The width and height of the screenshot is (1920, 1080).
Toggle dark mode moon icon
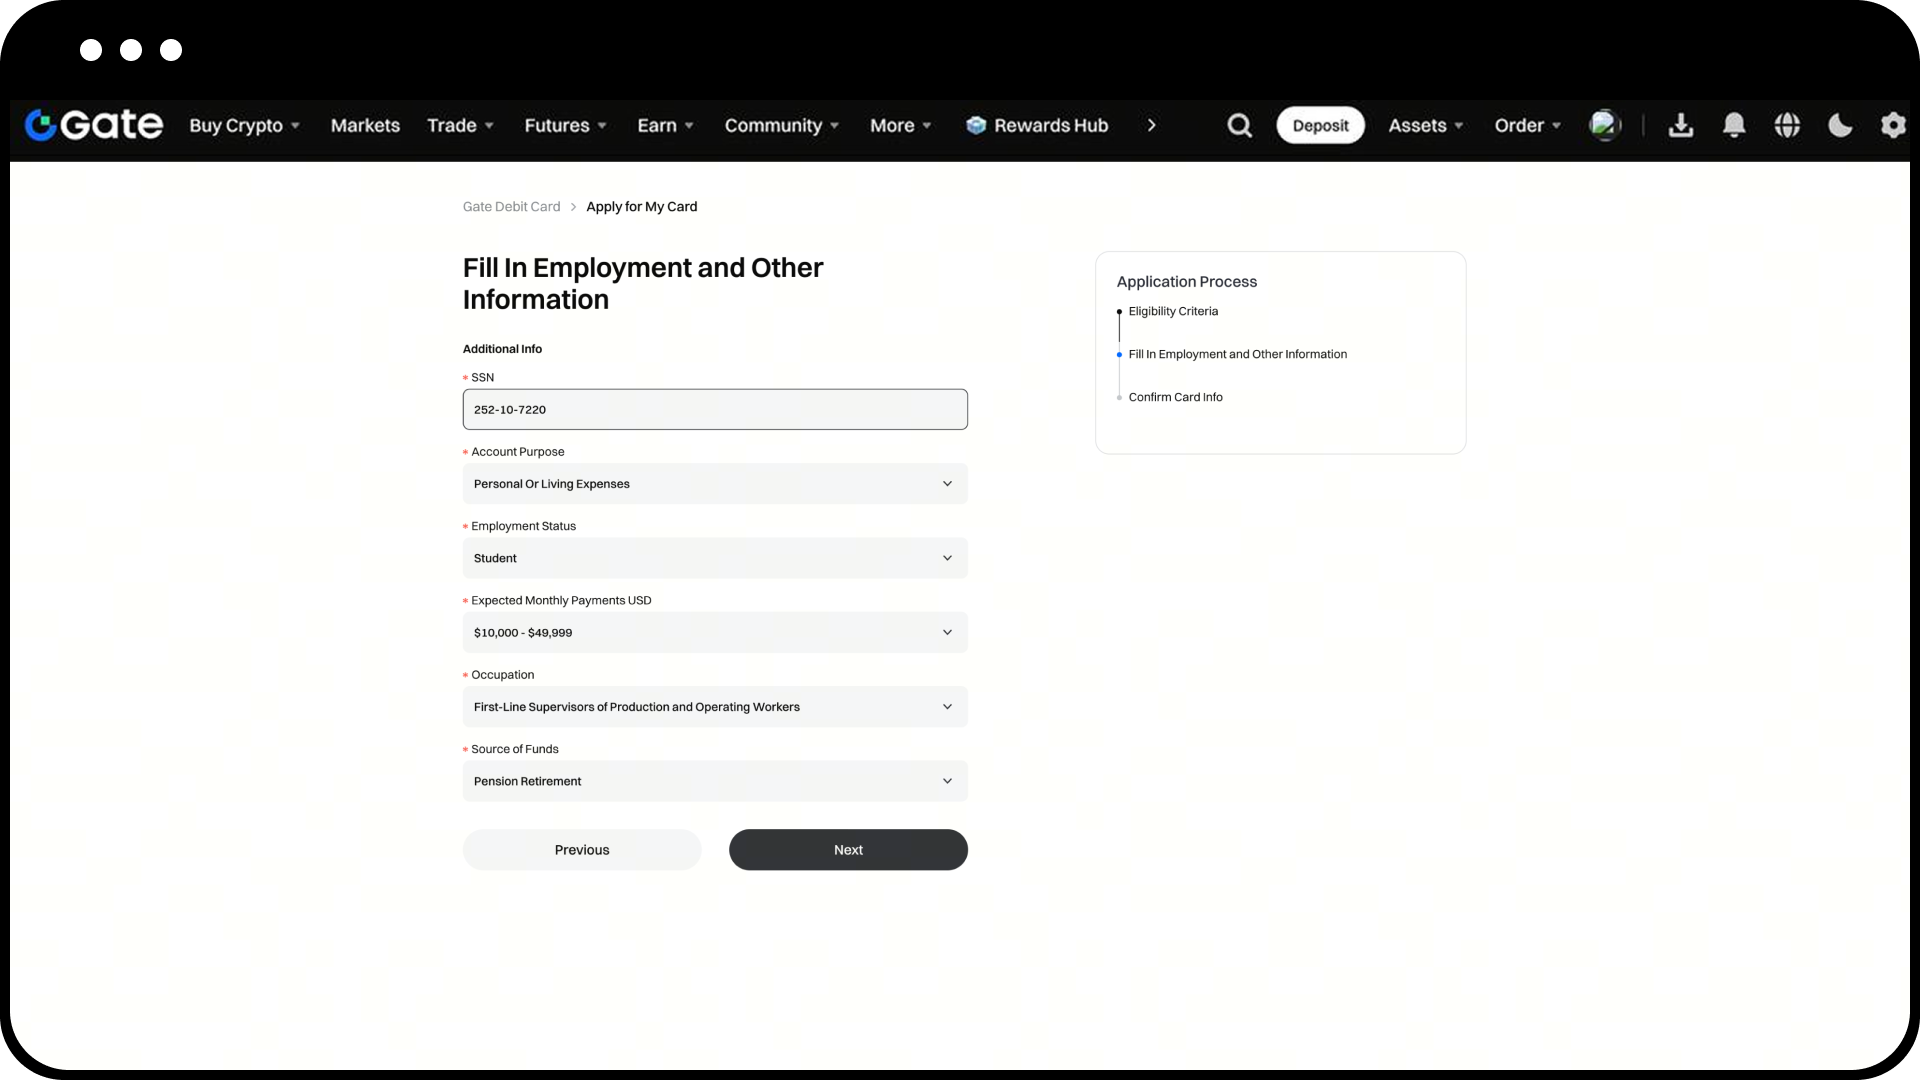point(1840,125)
